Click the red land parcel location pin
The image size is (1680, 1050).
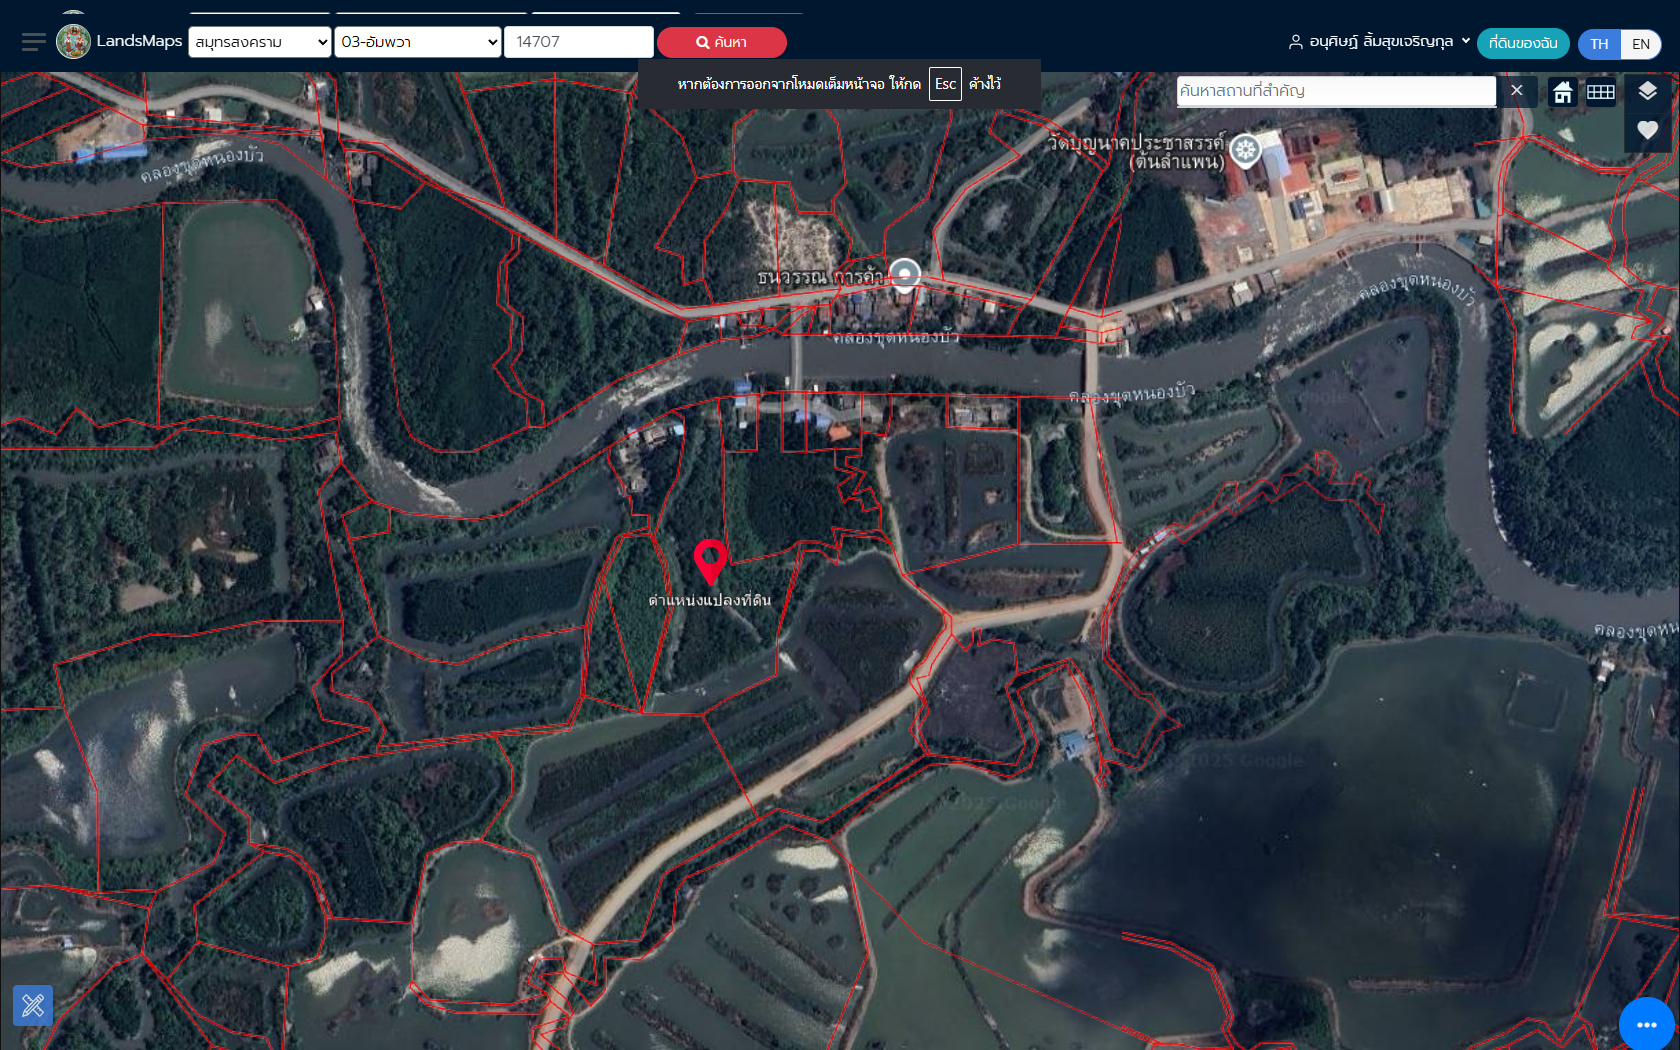coord(710,560)
